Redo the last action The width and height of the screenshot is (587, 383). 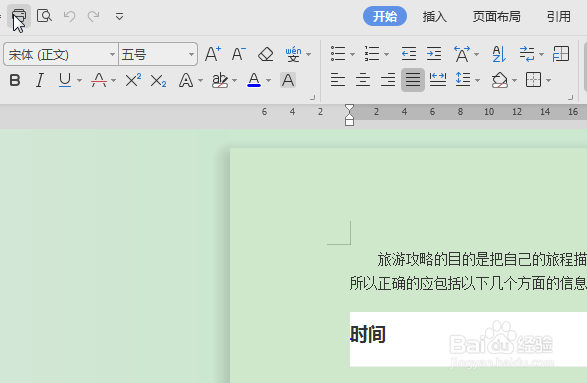tap(94, 16)
